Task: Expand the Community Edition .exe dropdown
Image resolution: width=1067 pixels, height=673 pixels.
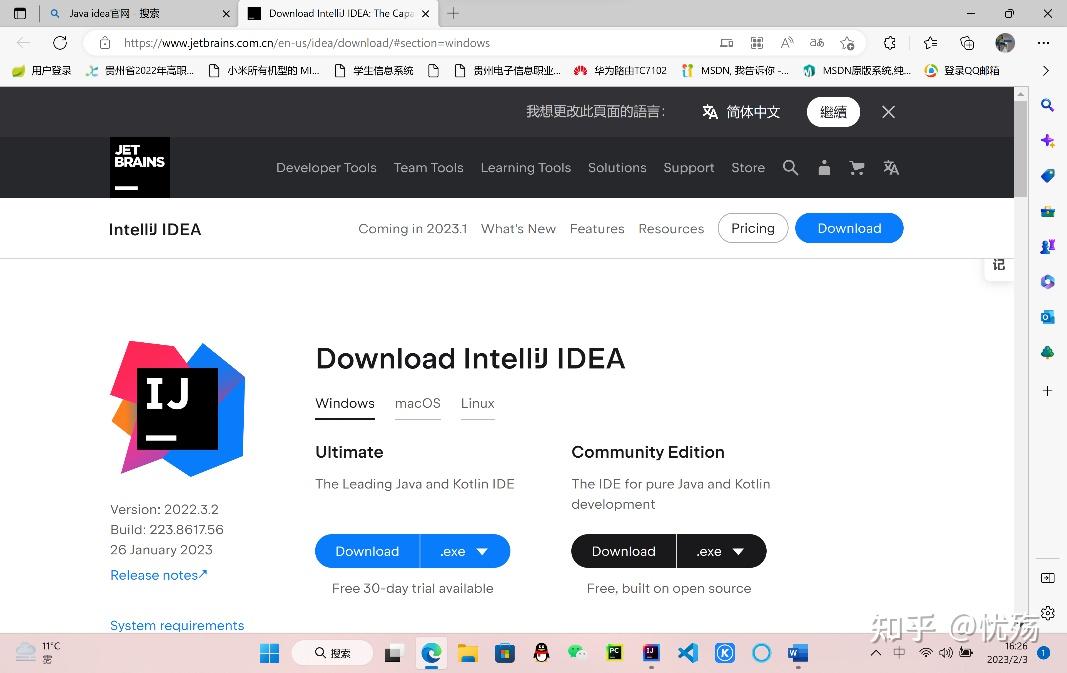Action: pos(721,551)
